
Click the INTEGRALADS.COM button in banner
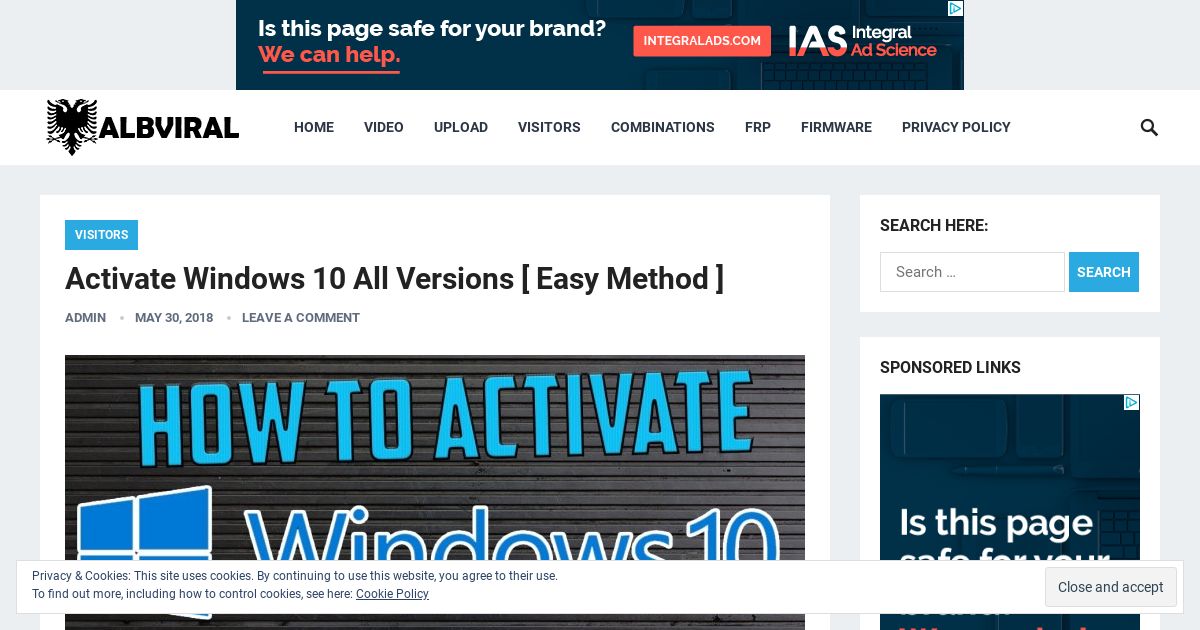[x=702, y=41]
